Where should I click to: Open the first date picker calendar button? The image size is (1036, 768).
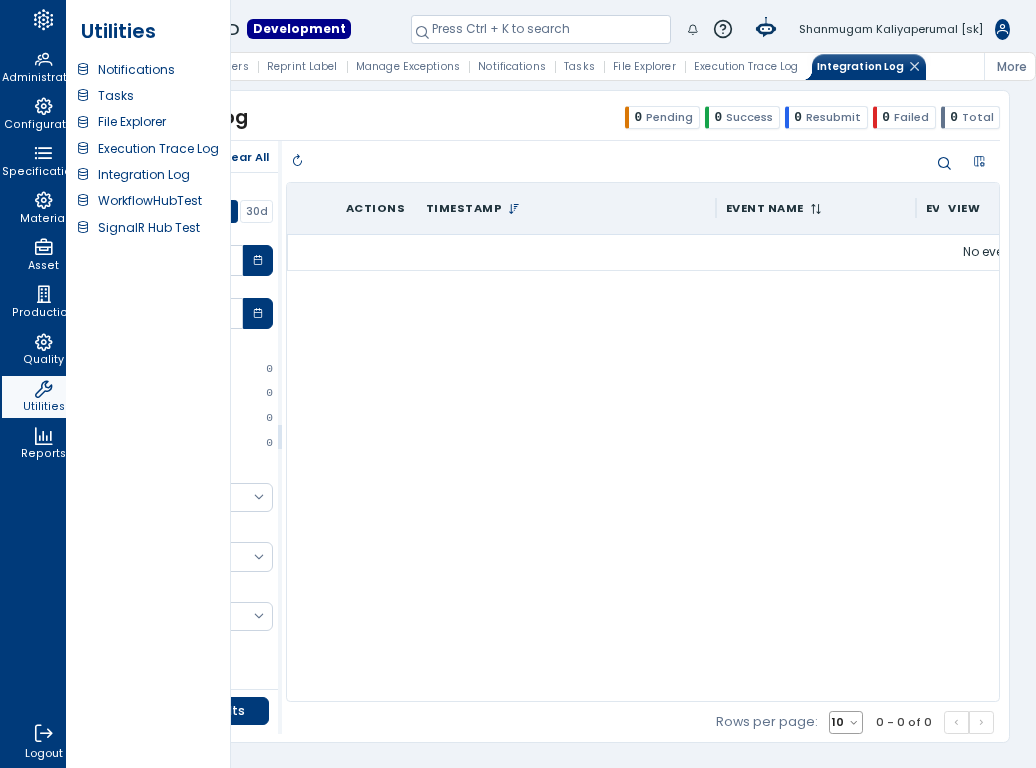tap(258, 260)
